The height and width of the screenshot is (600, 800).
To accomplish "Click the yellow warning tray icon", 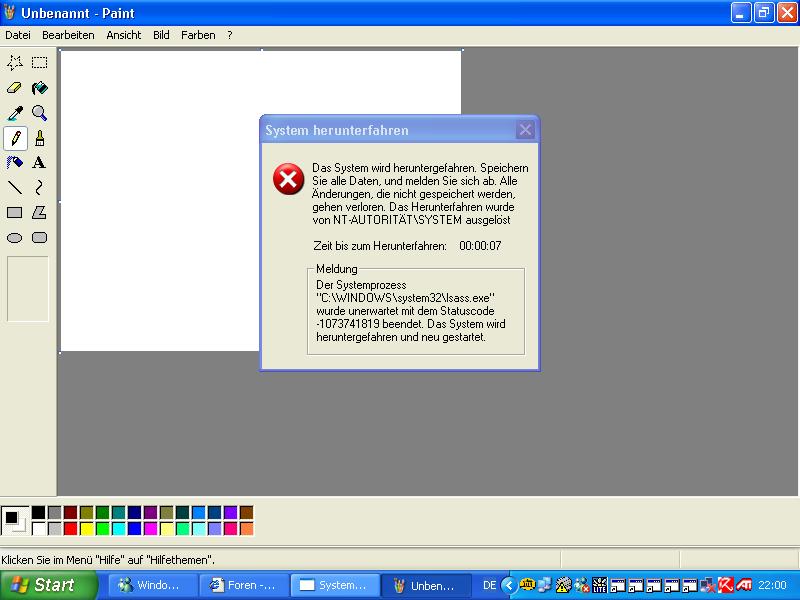I will pos(563,585).
